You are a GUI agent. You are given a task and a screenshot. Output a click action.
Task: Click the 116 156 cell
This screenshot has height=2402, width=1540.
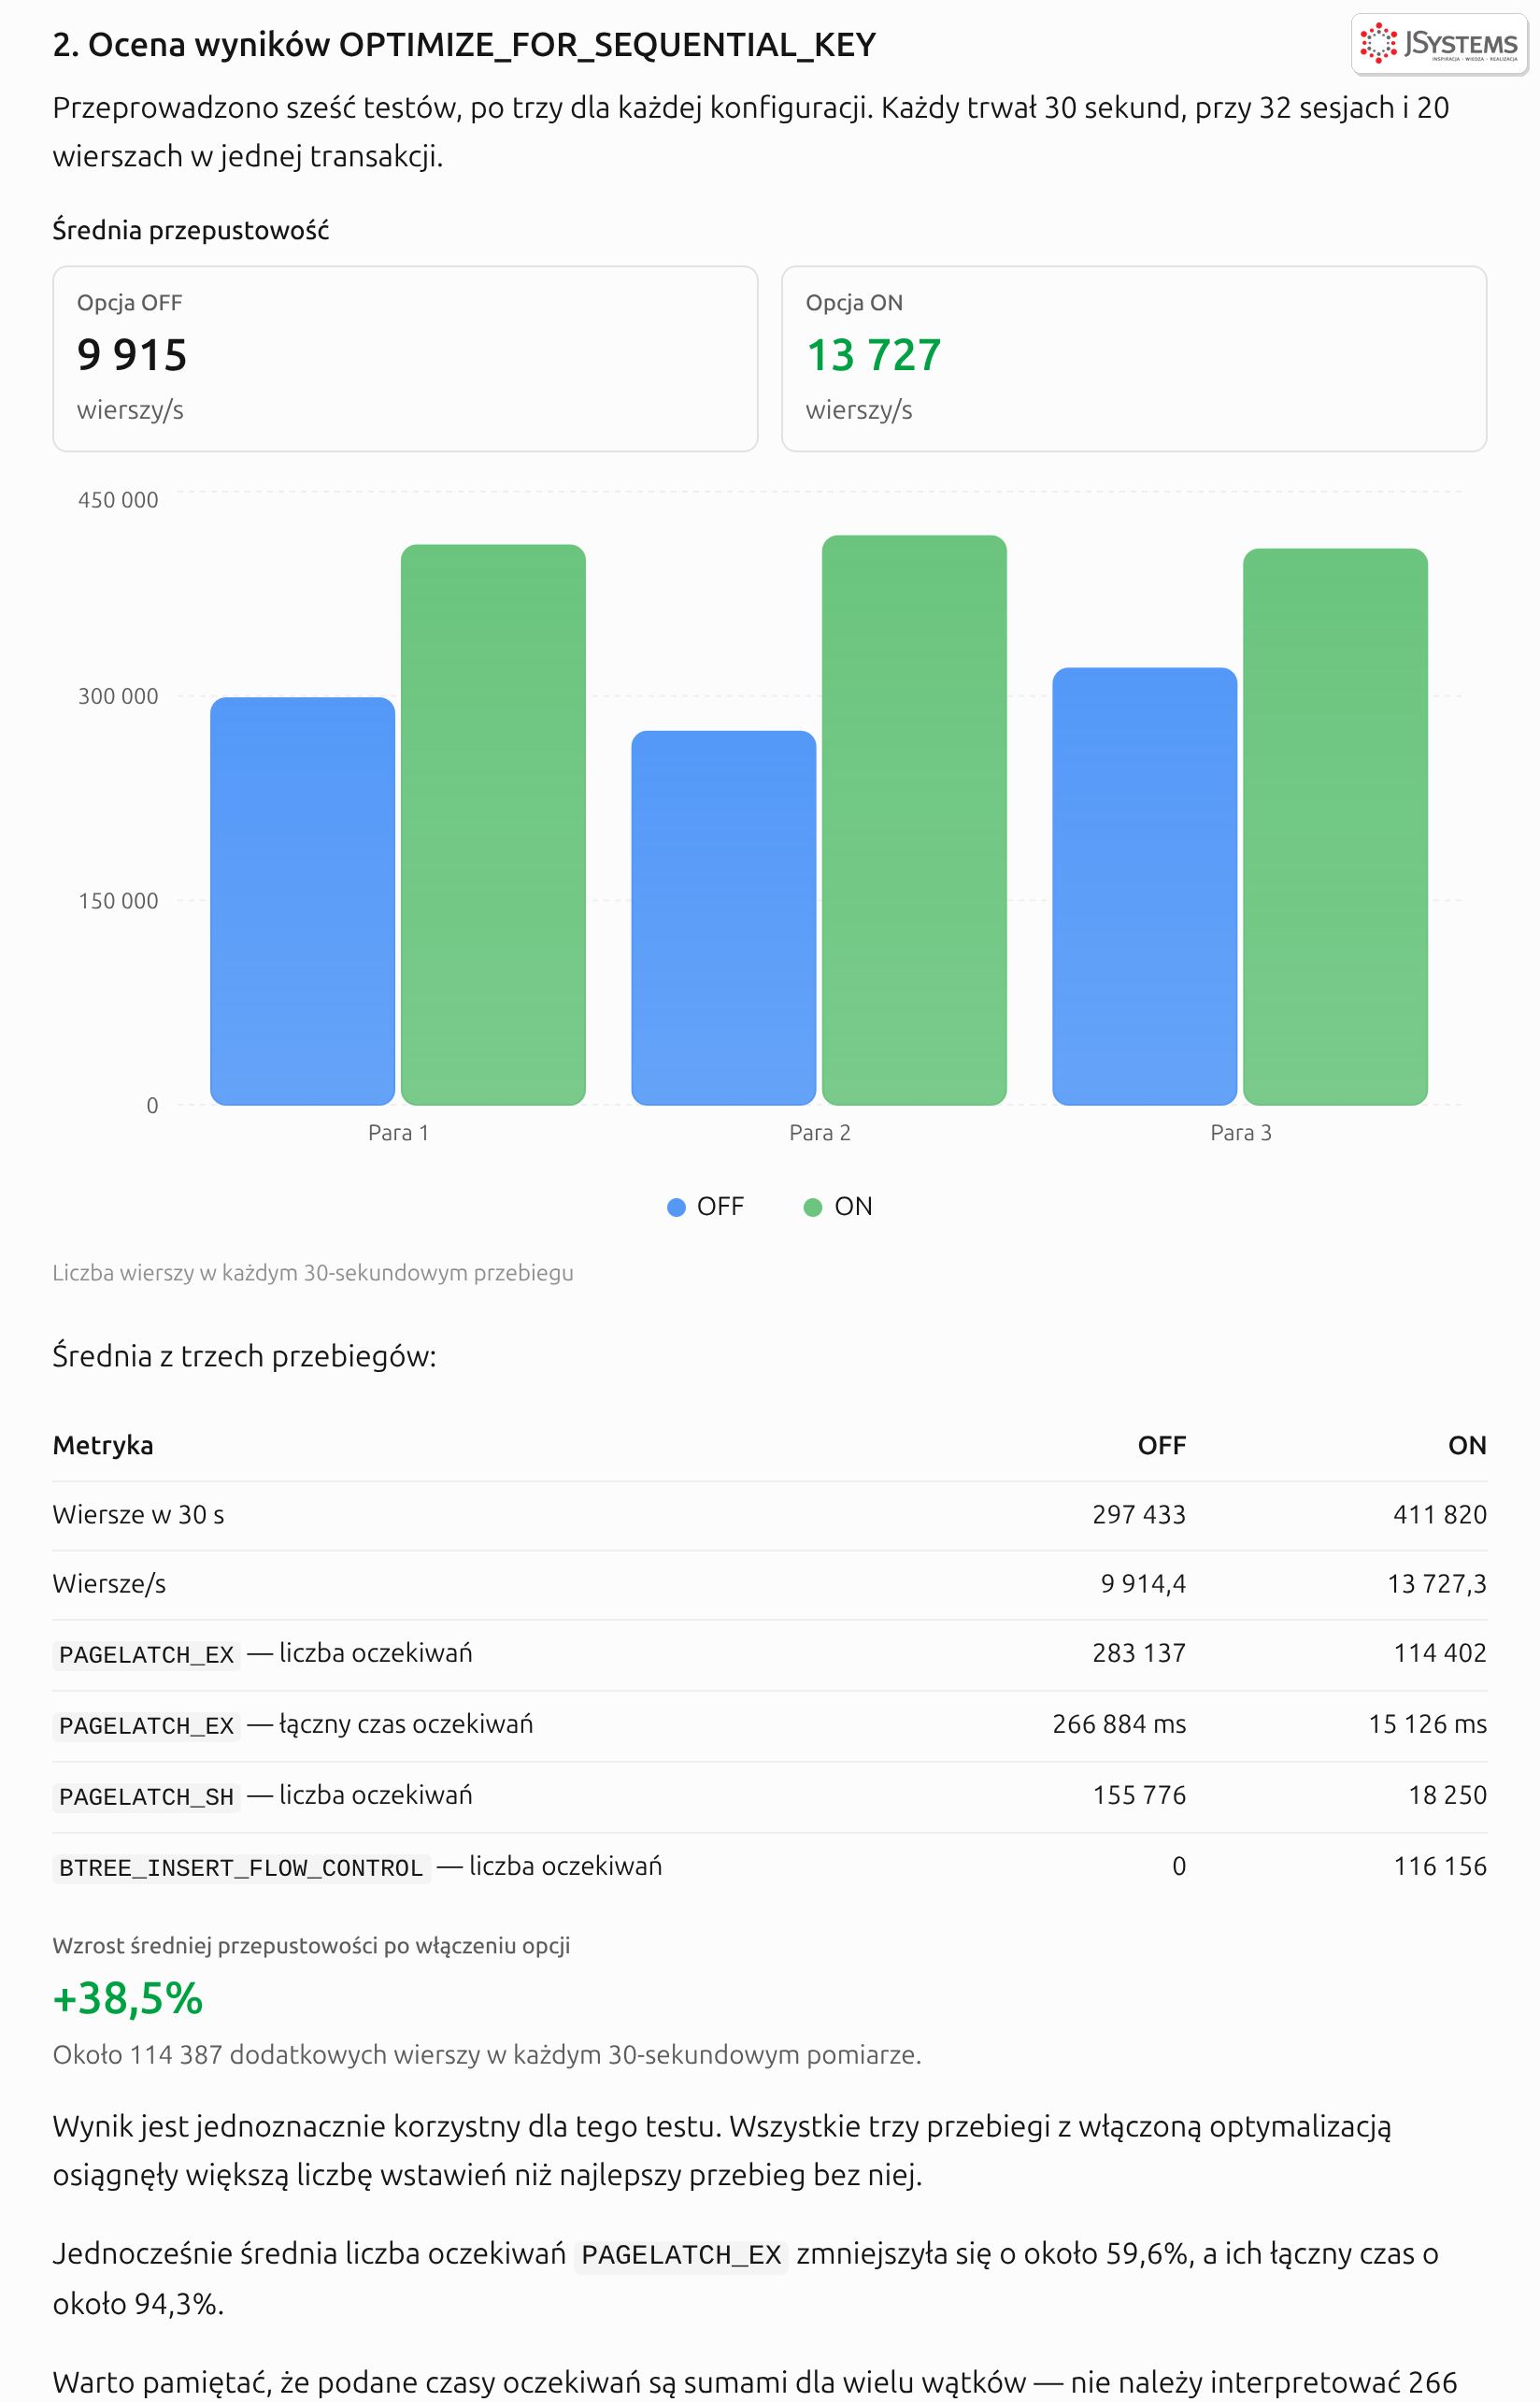pyautogui.click(x=1439, y=1865)
